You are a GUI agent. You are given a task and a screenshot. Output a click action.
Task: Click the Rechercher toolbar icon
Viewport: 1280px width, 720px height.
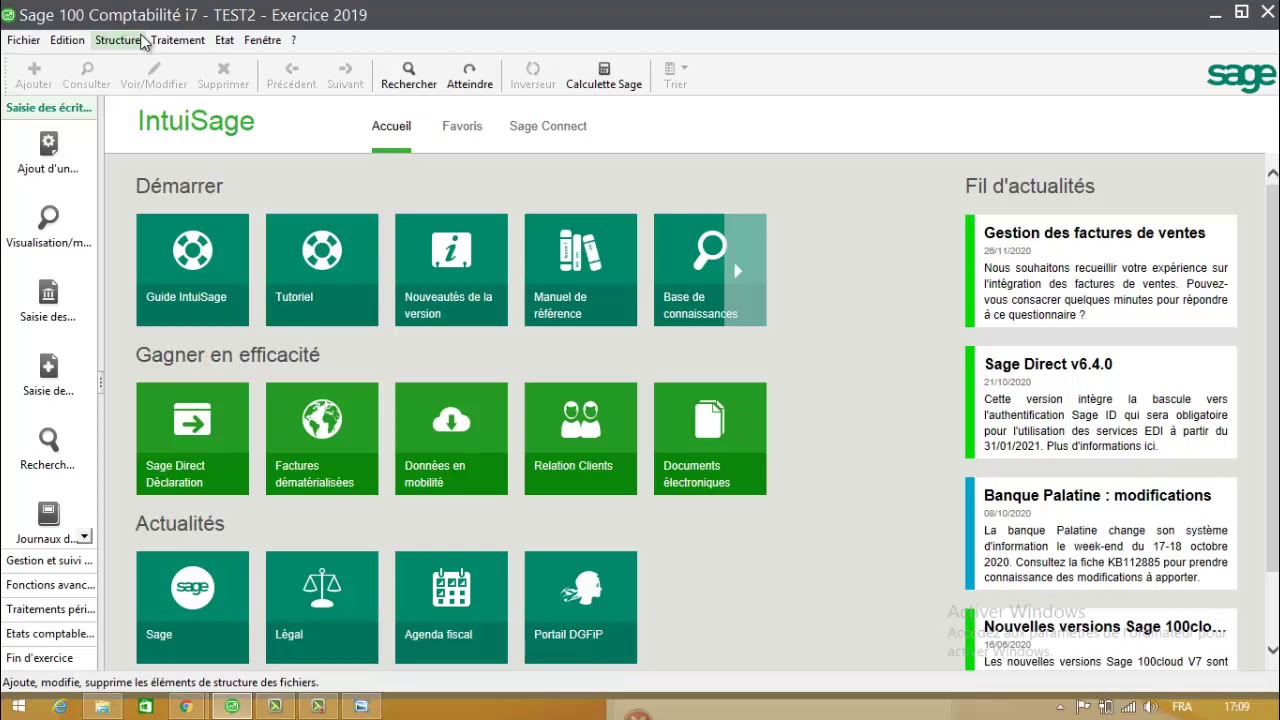coord(408,75)
